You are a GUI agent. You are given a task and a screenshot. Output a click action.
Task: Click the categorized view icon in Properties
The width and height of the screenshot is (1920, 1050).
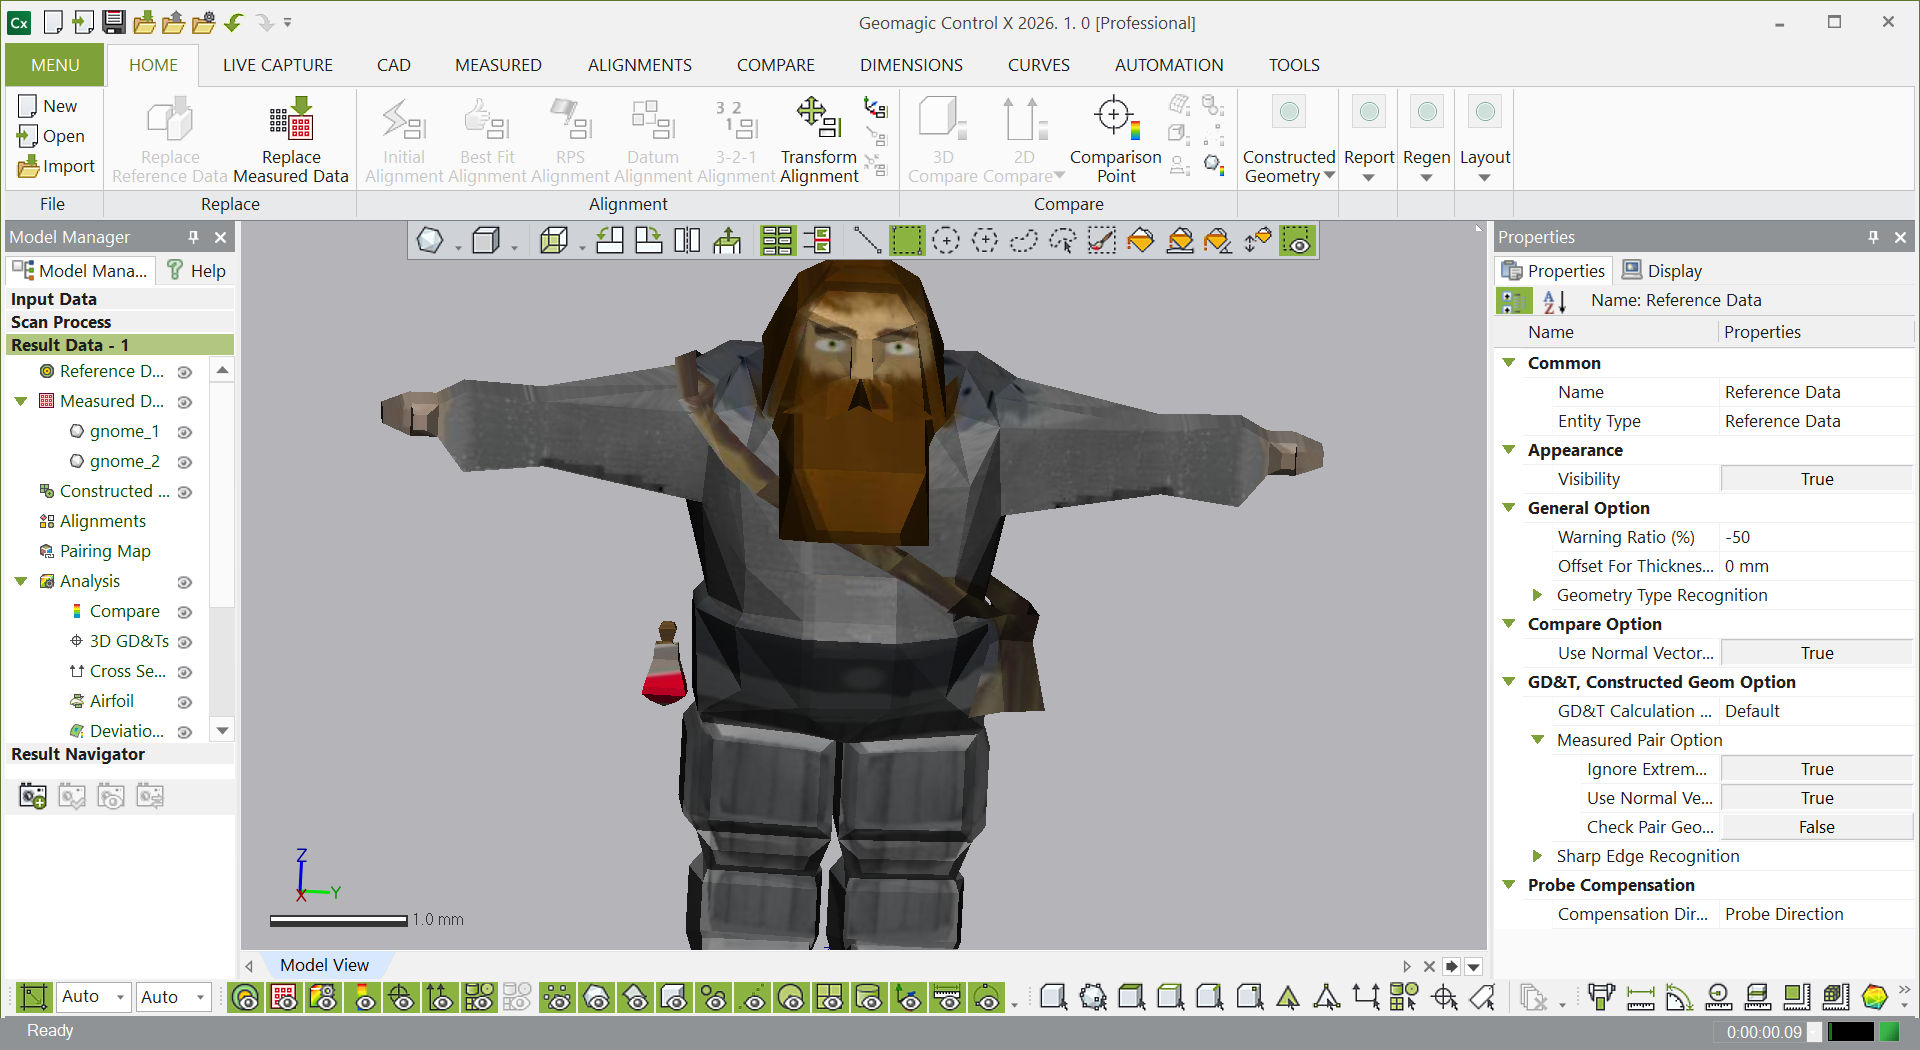[1514, 301]
